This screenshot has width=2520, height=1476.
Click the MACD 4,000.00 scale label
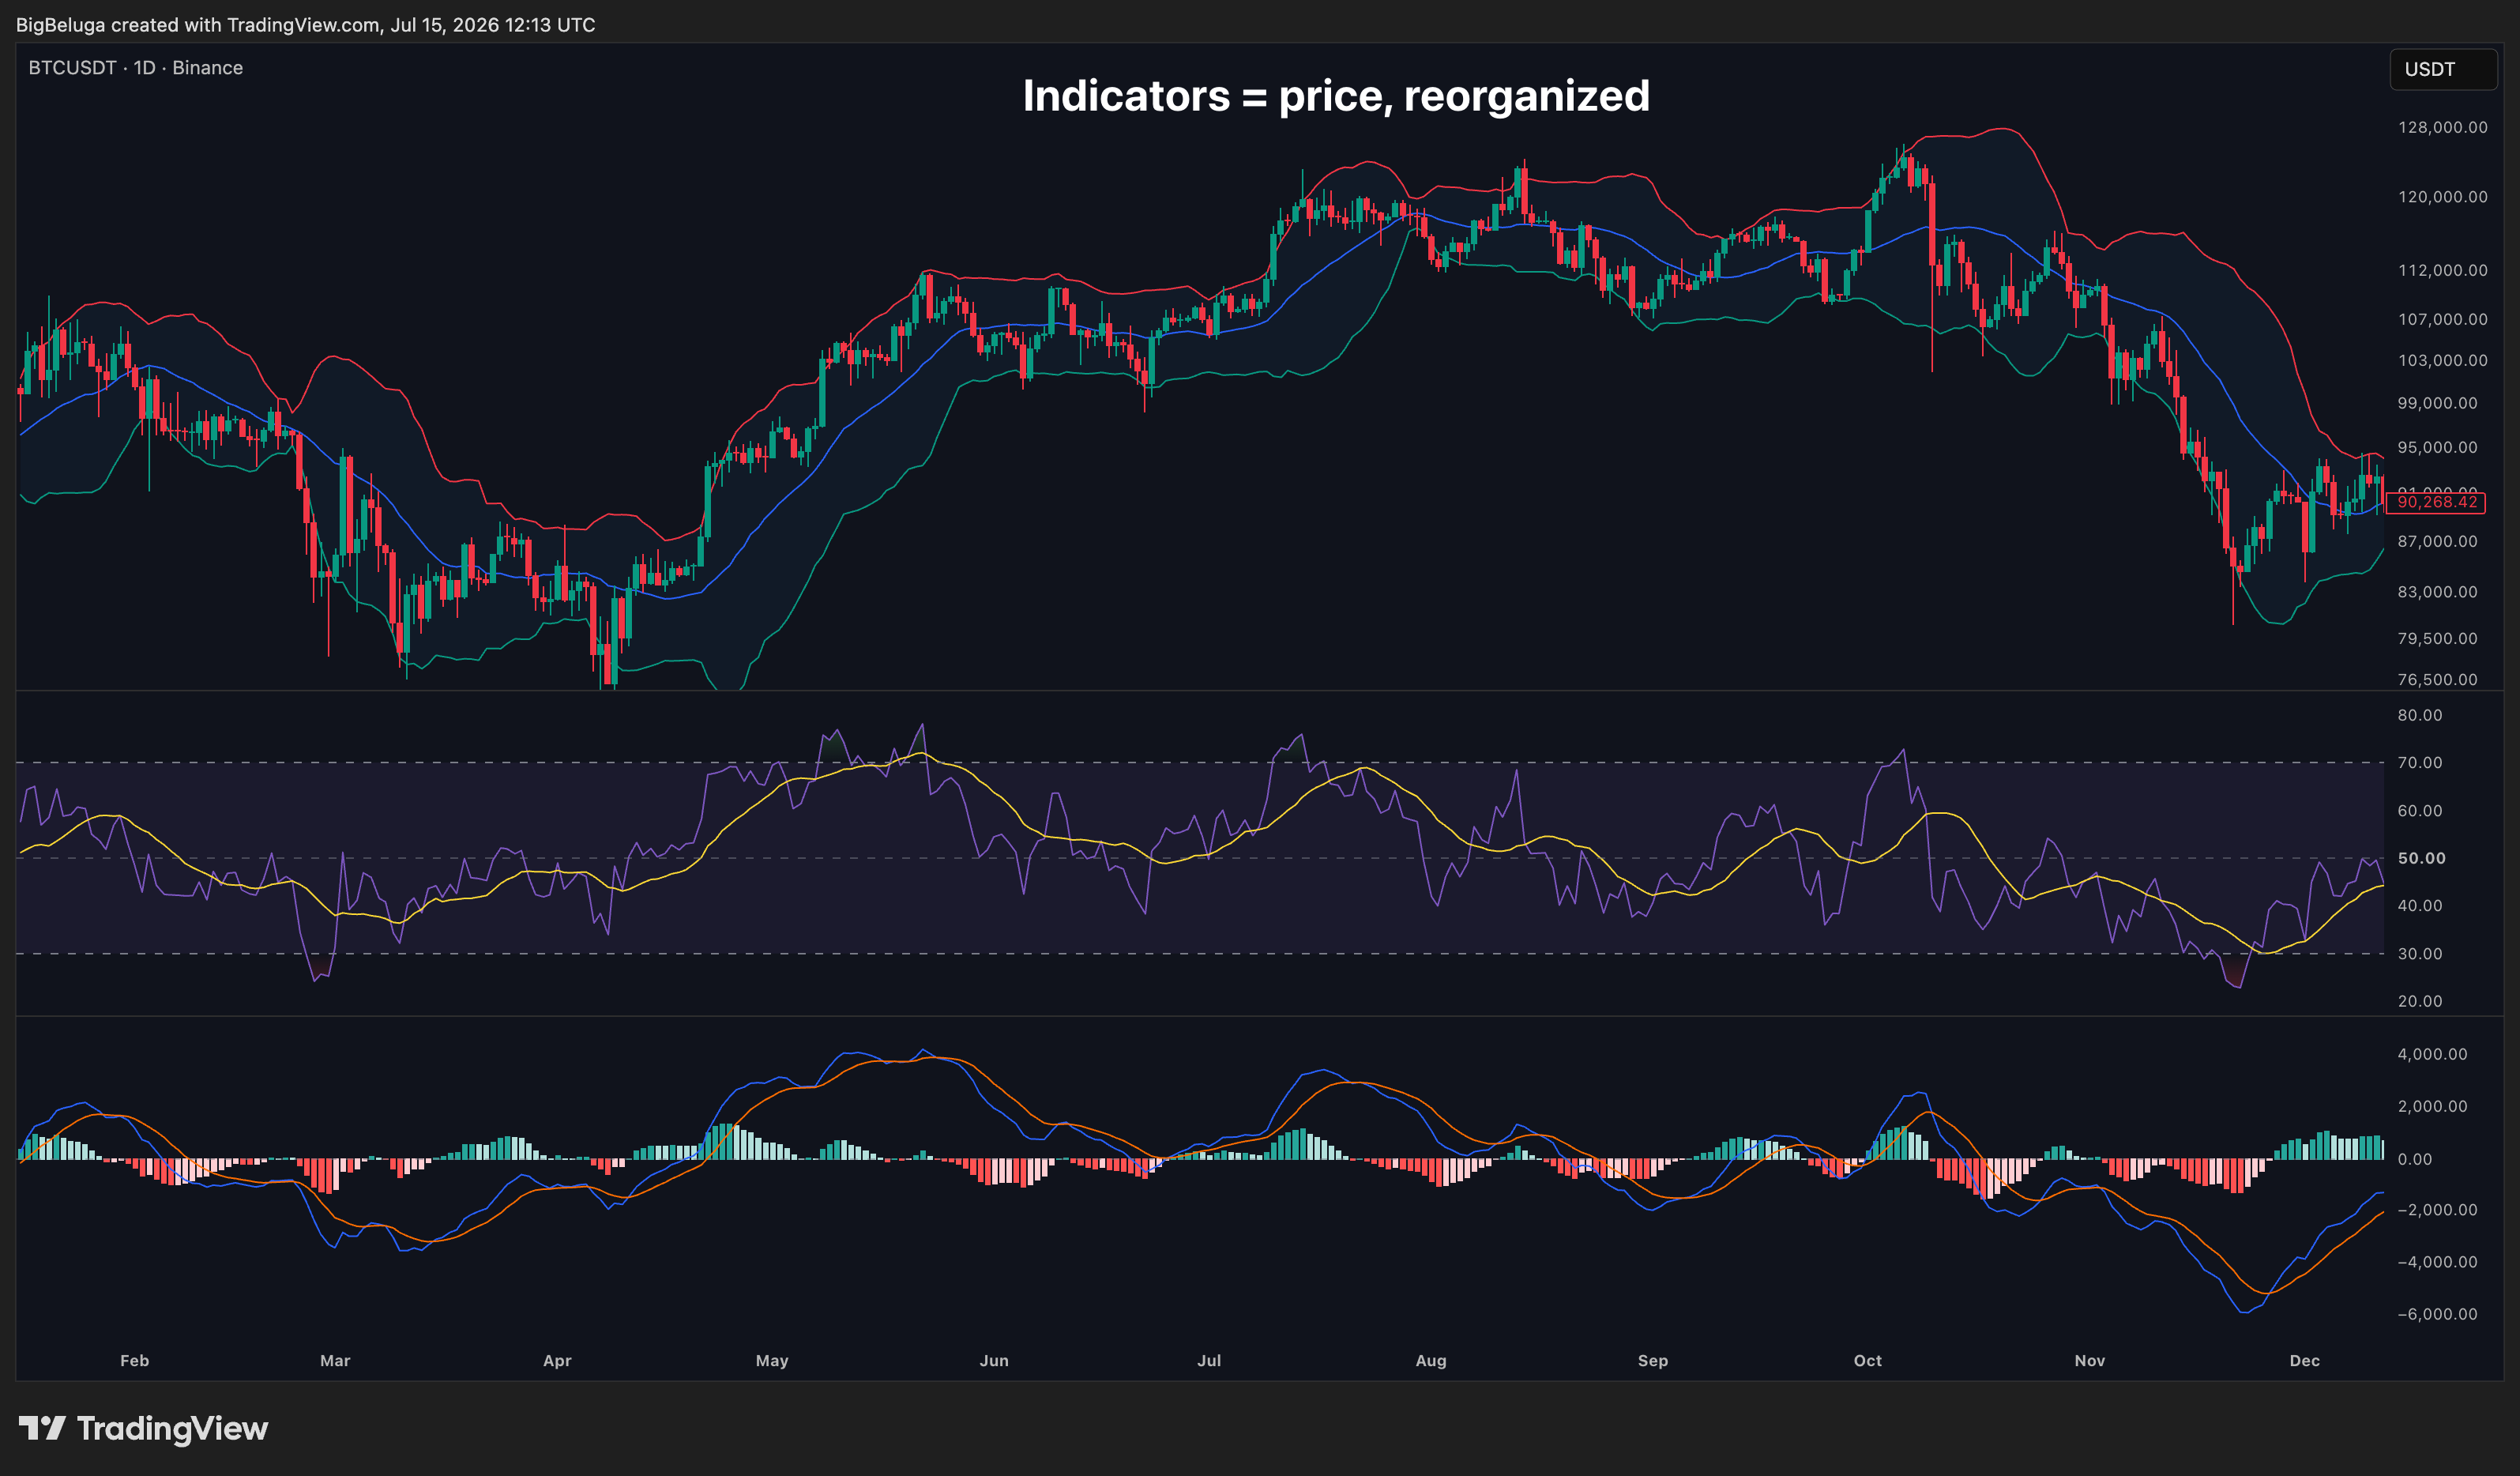pyautogui.click(x=2432, y=1055)
